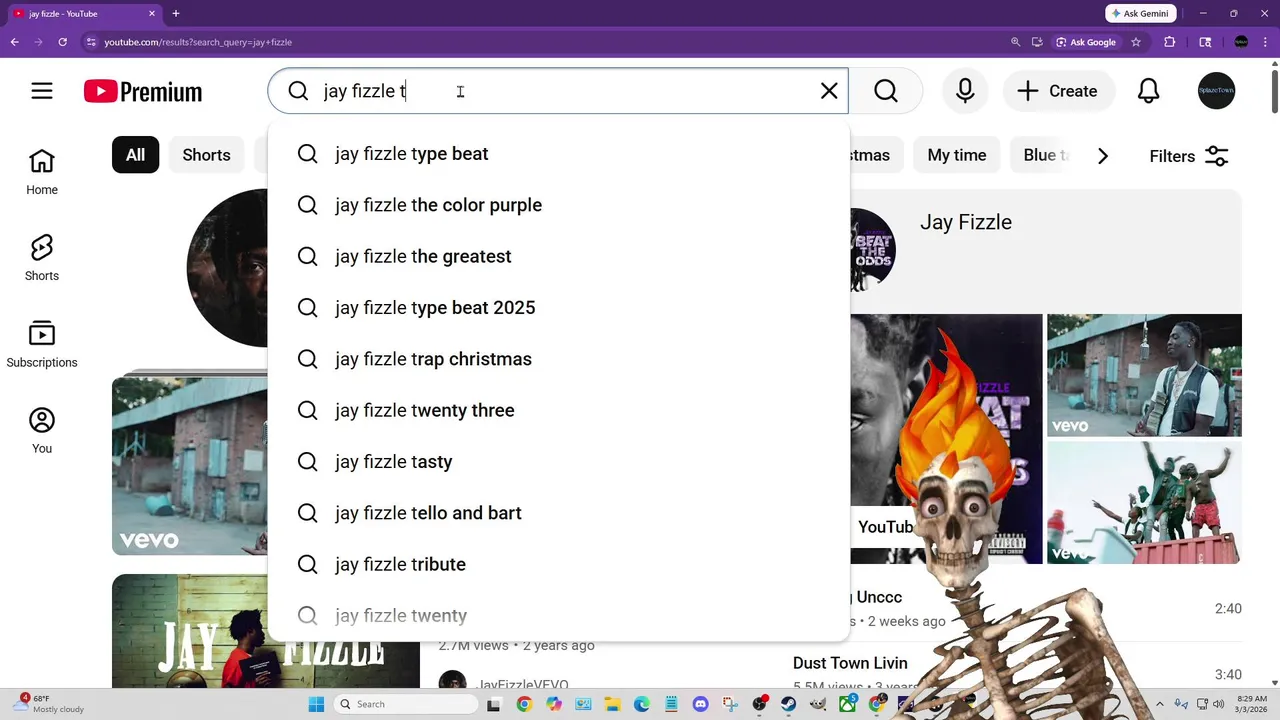This screenshot has width=1280, height=720.
Task: Open the guitar warehouse vevo thumbnail
Action: point(1144,375)
